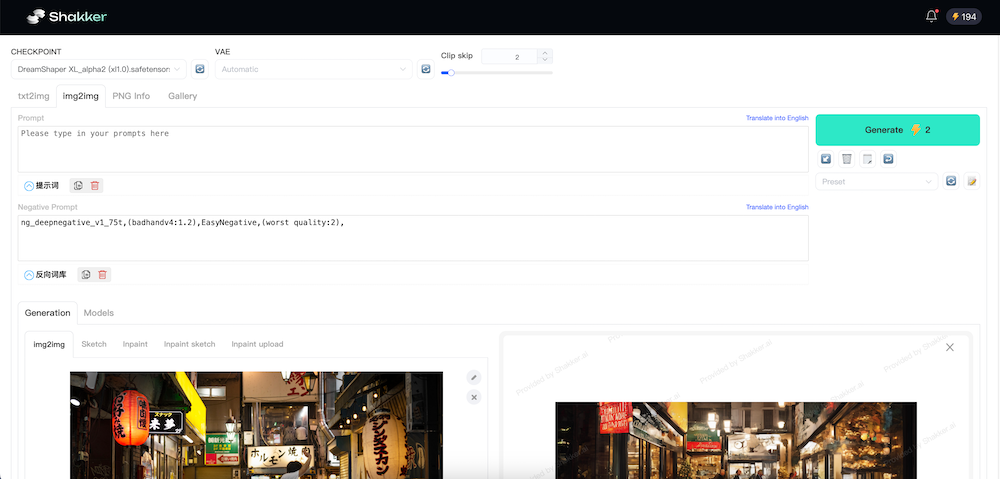The image size is (1000, 479).
Task: Open the Checkpoint dropdown
Action: click(98, 69)
